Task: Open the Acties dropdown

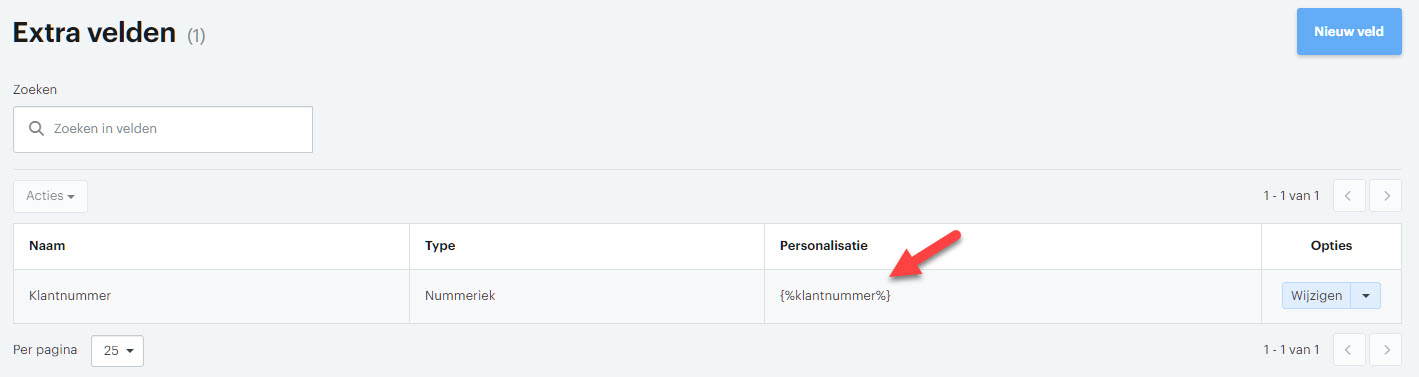Action: (50, 196)
